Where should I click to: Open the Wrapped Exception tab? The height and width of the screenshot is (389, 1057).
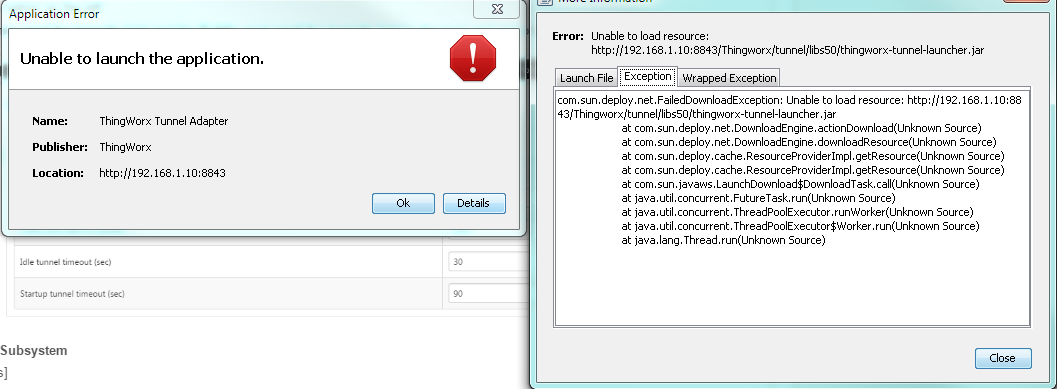click(x=729, y=78)
